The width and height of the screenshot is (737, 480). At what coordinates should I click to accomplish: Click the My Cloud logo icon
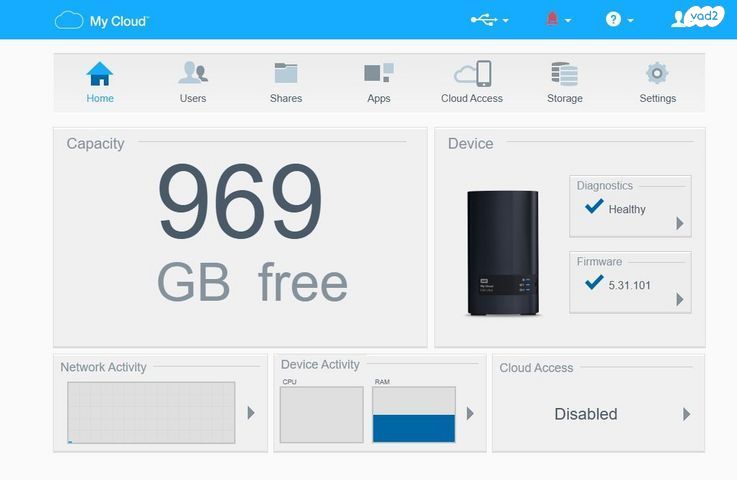click(x=69, y=20)
